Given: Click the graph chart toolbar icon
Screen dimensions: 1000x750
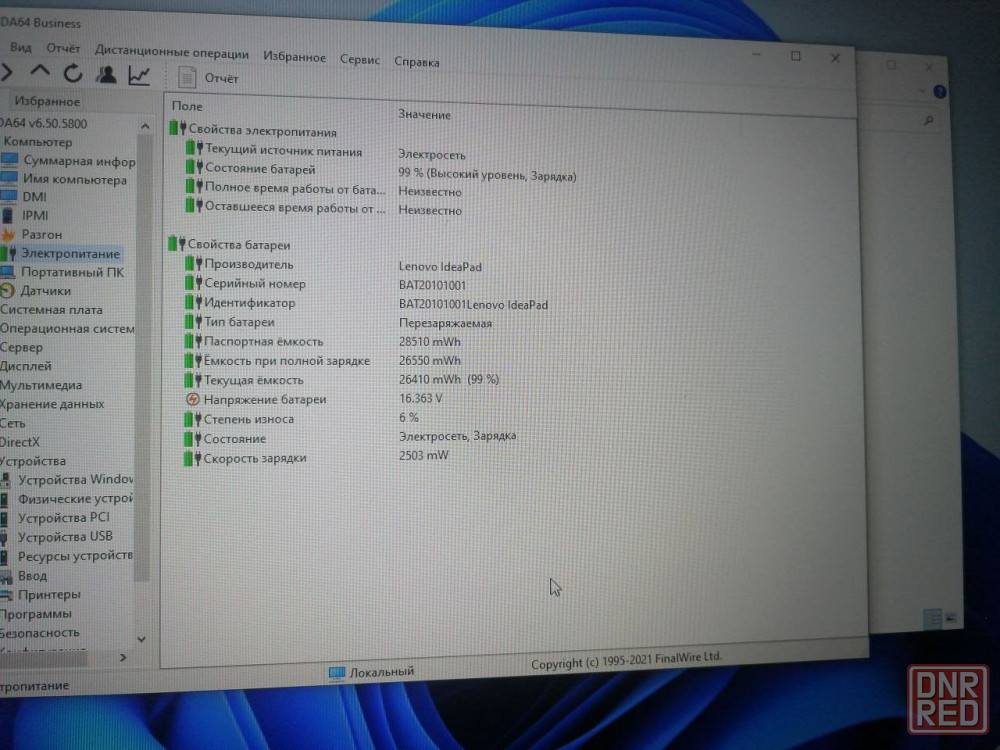Looking at the screenshot, I should (140, 74).
